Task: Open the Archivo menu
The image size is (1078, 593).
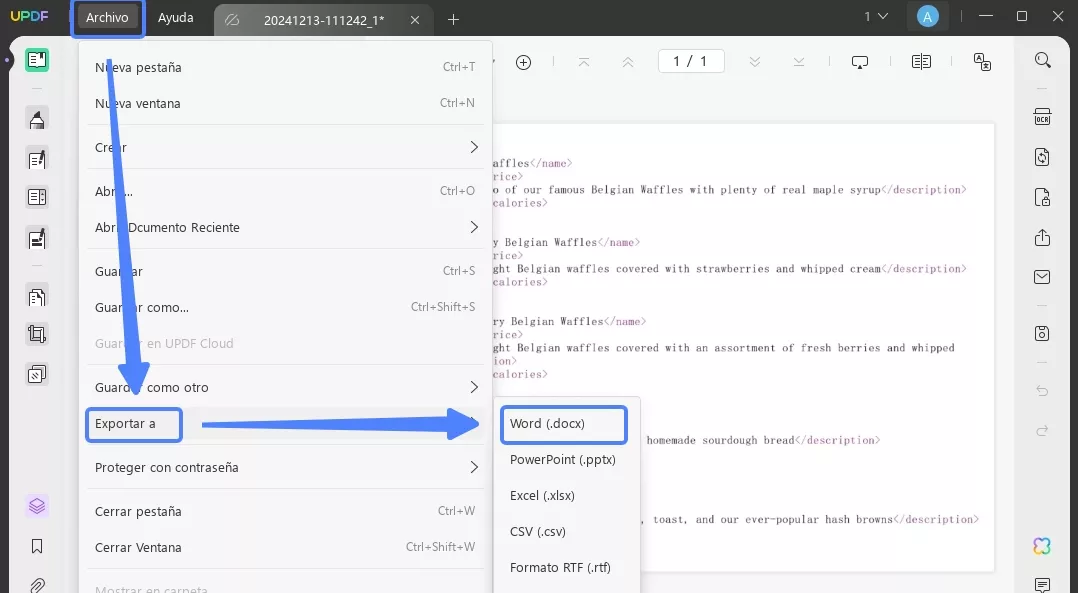Action: (107, 18)
